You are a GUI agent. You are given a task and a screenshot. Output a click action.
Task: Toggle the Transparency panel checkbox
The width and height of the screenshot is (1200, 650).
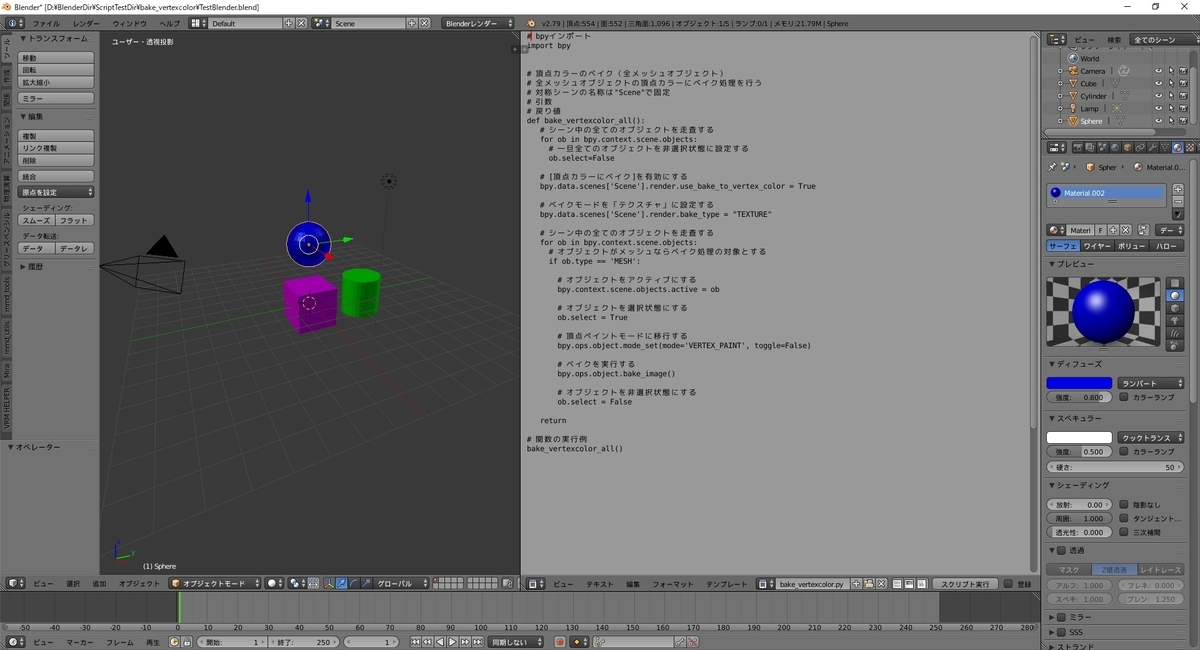(x=1060, y=550)
